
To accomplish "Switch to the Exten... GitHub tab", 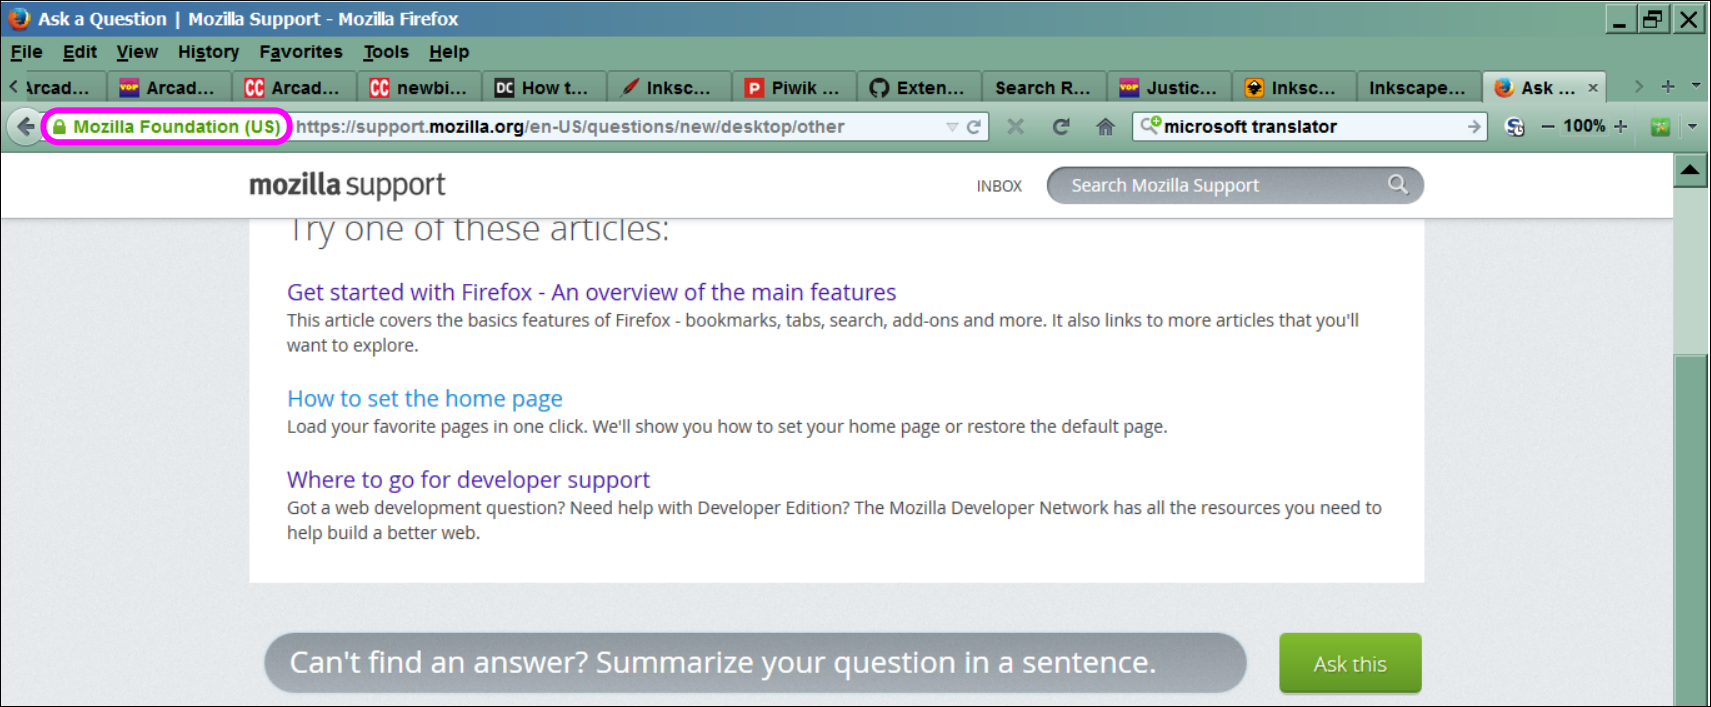I will 919,88.
